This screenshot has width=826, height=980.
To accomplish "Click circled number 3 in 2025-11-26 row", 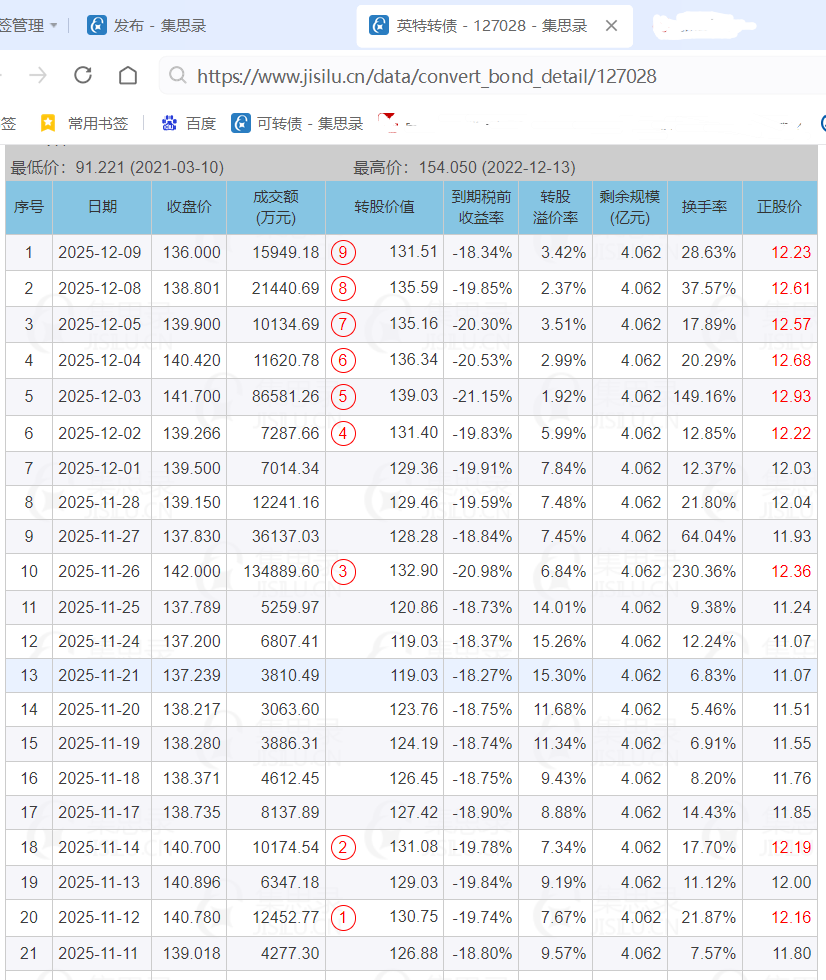I will coord(343,571).
